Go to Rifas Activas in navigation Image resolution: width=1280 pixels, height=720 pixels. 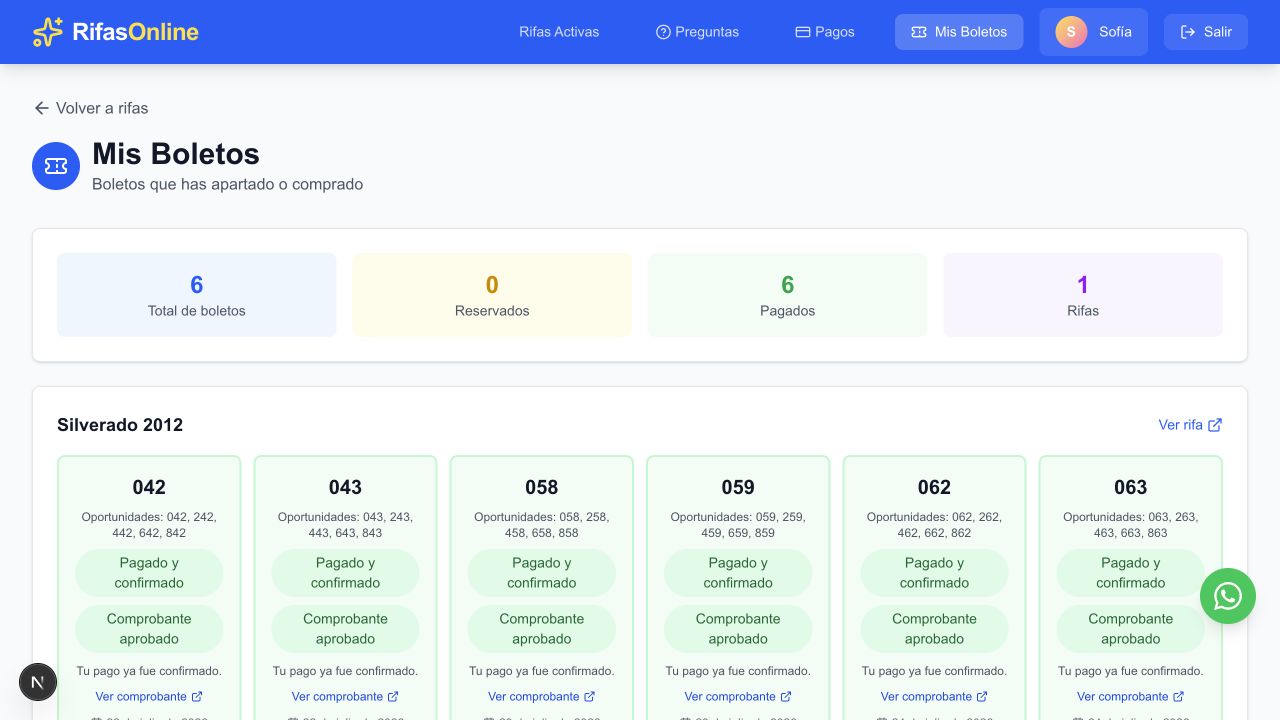point(559,32)
